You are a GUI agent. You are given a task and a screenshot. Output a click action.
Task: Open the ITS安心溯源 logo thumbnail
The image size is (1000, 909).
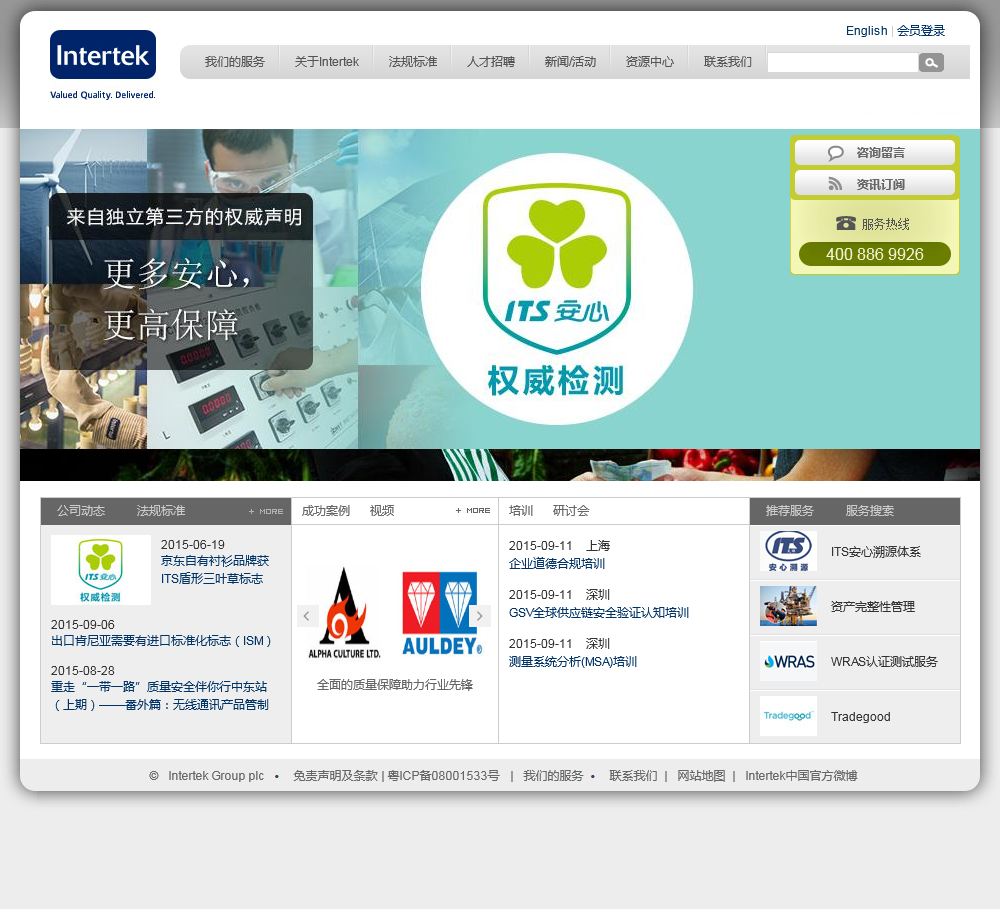click(x=788, y=551)
